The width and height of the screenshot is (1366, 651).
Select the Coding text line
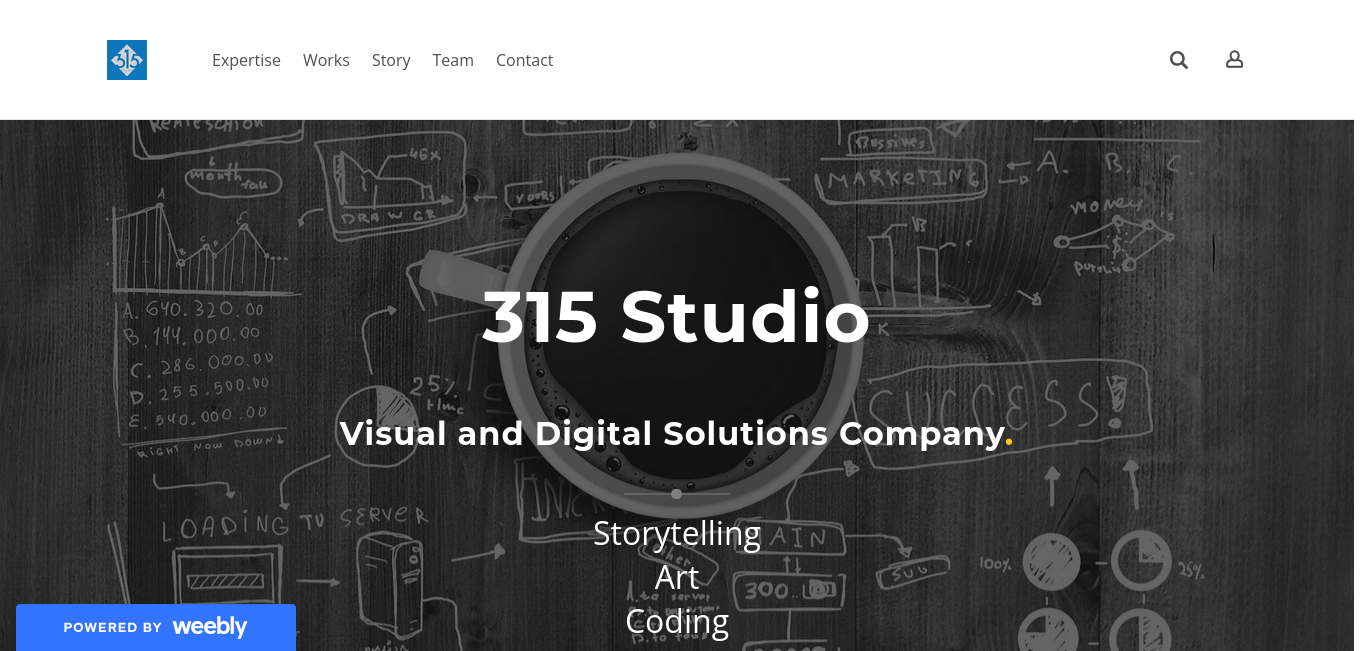677,621
